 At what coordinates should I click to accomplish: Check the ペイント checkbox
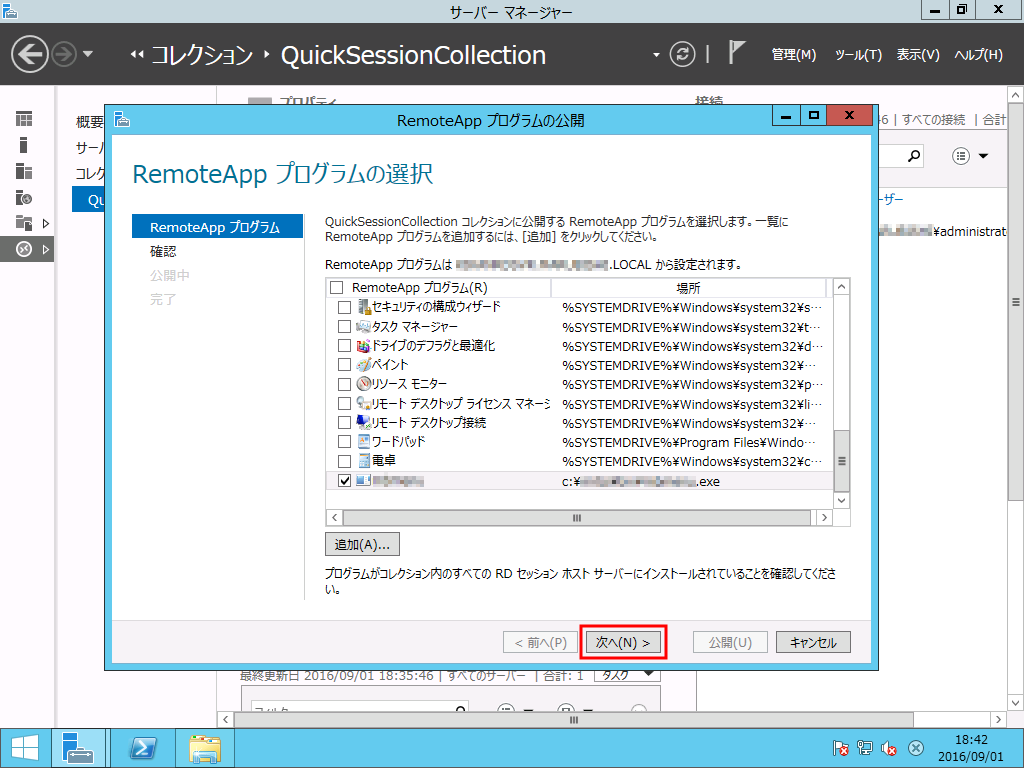tap(344, 364)
